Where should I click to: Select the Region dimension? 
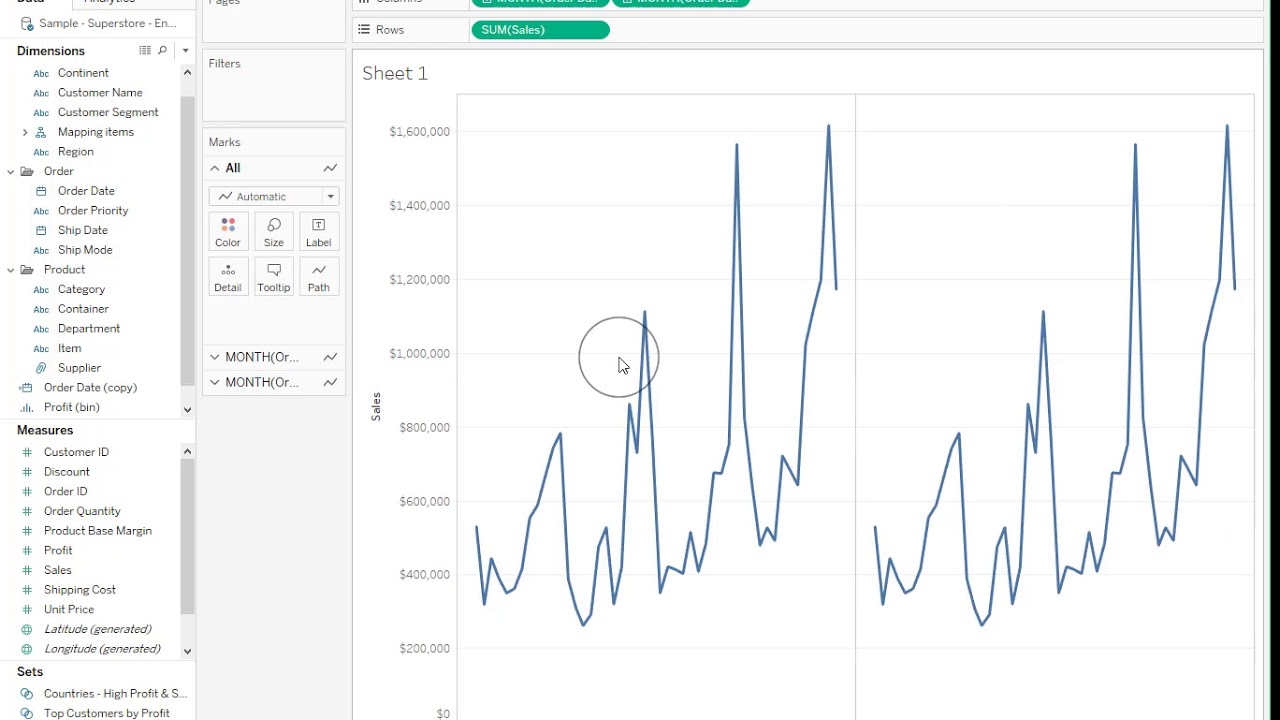pos(76,152)
